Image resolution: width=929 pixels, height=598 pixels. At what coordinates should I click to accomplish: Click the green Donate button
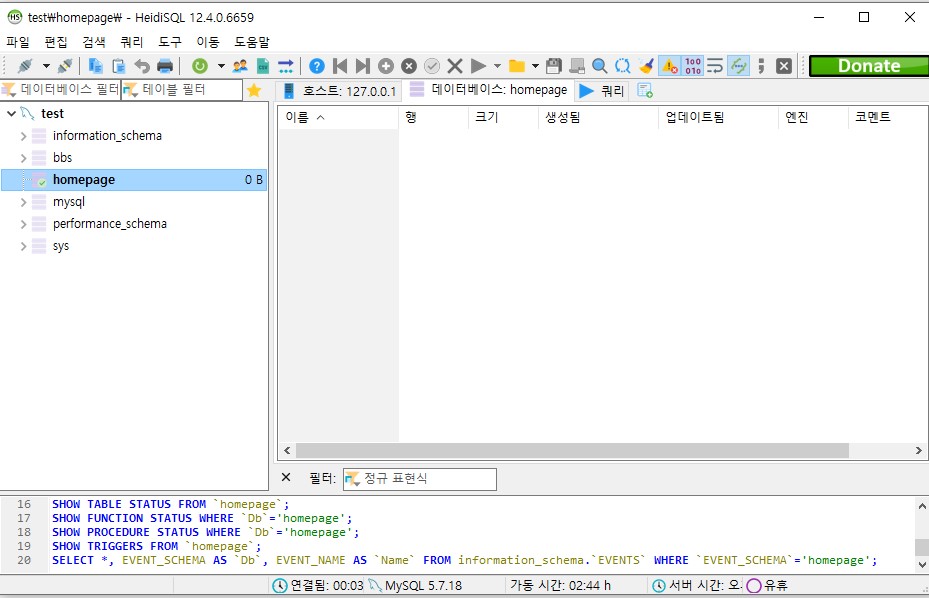(x=869, y=66)
